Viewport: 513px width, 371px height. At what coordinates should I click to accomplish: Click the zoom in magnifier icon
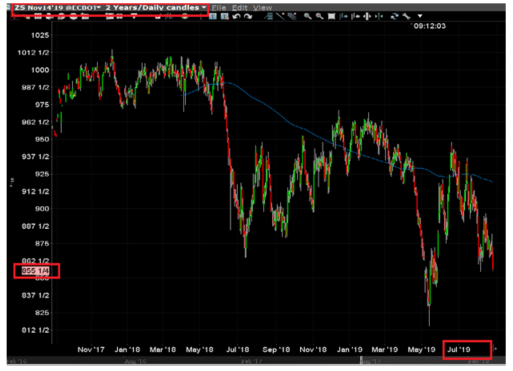pos(307,16)
